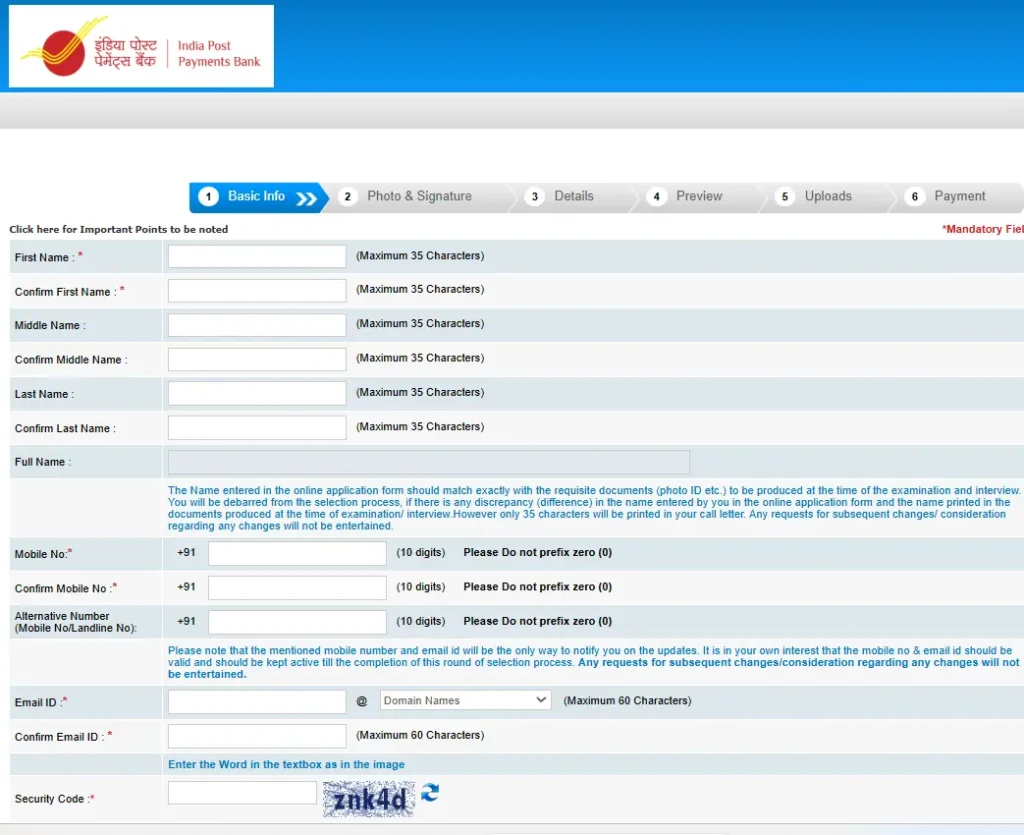Click the znk4d captcha image
1024x835 pixels.
(368, 799)
